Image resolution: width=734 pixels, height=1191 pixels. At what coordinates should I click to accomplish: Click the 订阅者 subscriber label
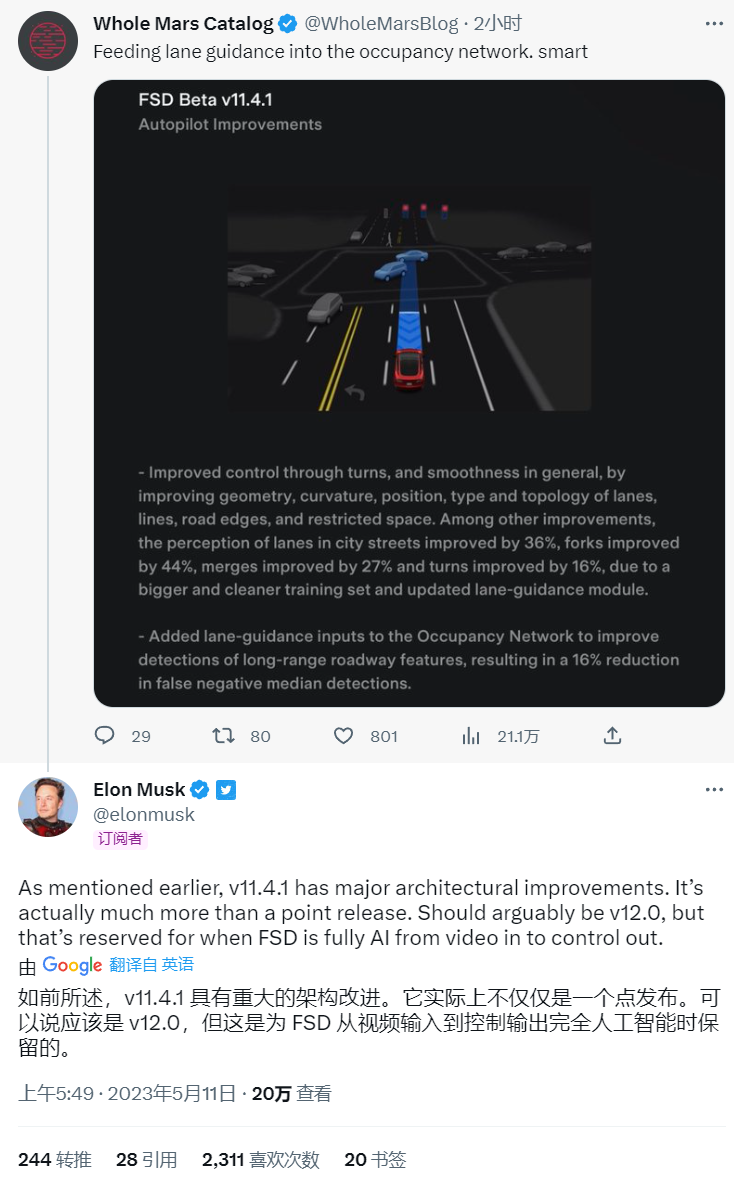point(120,839)
